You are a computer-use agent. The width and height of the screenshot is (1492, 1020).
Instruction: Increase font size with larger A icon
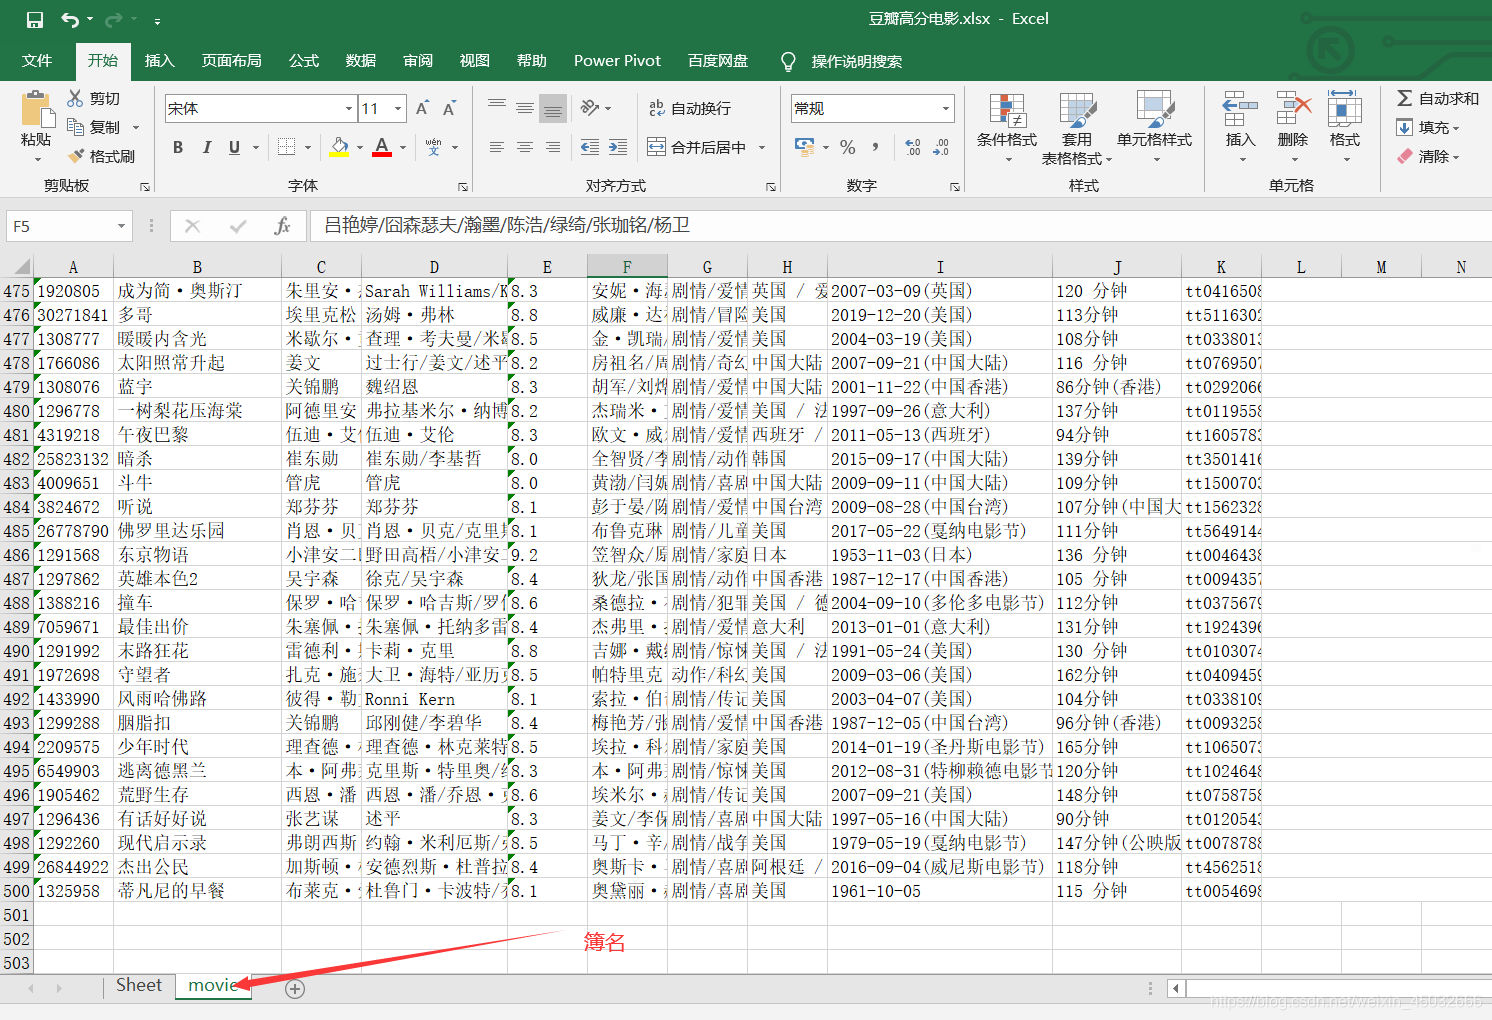tap(422, 108)
